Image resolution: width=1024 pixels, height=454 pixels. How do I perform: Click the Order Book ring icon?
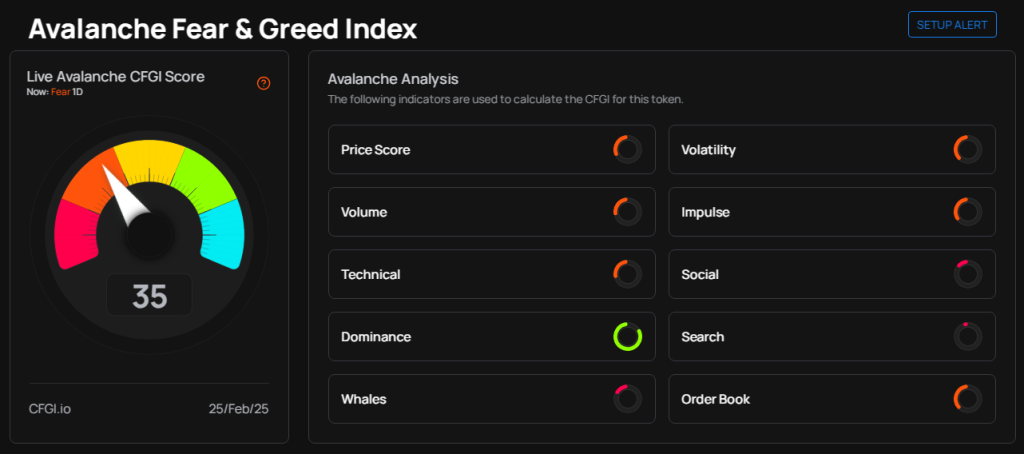click(x=968, y=399)
